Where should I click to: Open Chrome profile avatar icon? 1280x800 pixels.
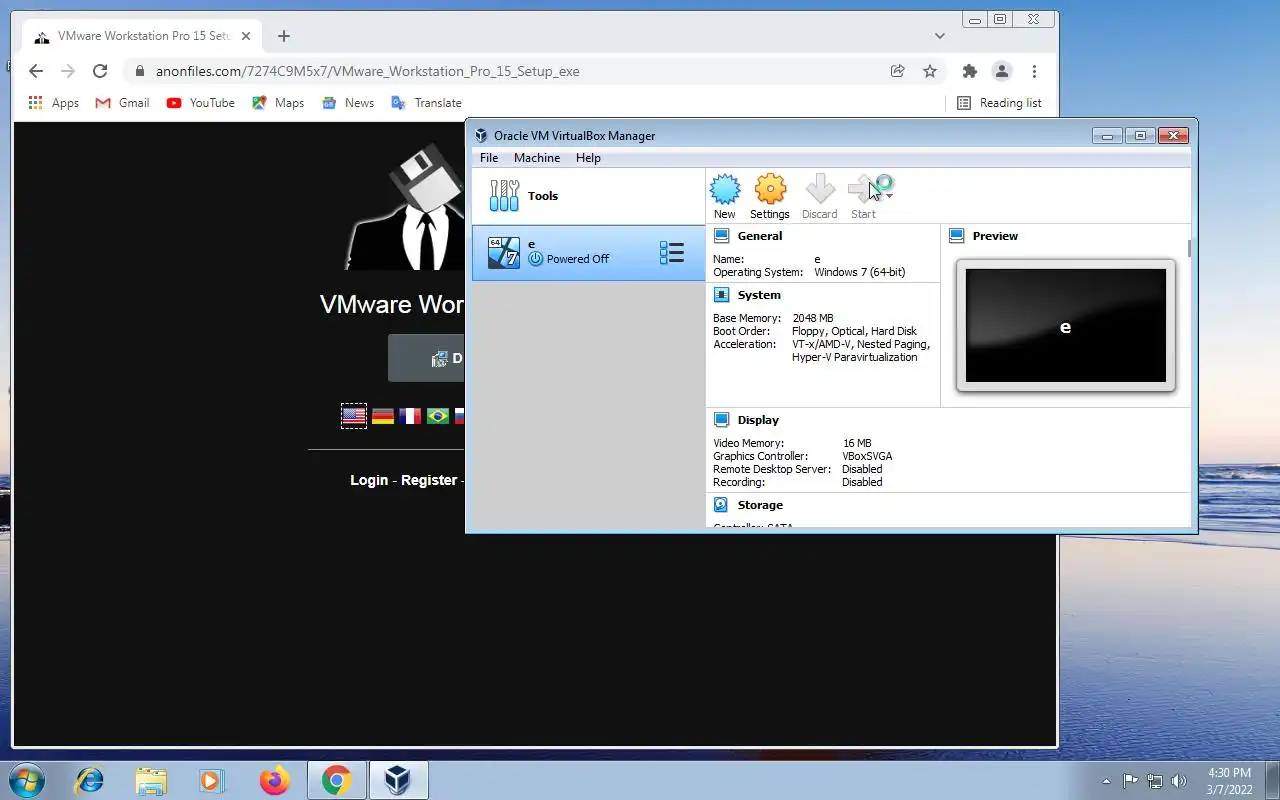pyautogui.click(x=1001, y=71)
